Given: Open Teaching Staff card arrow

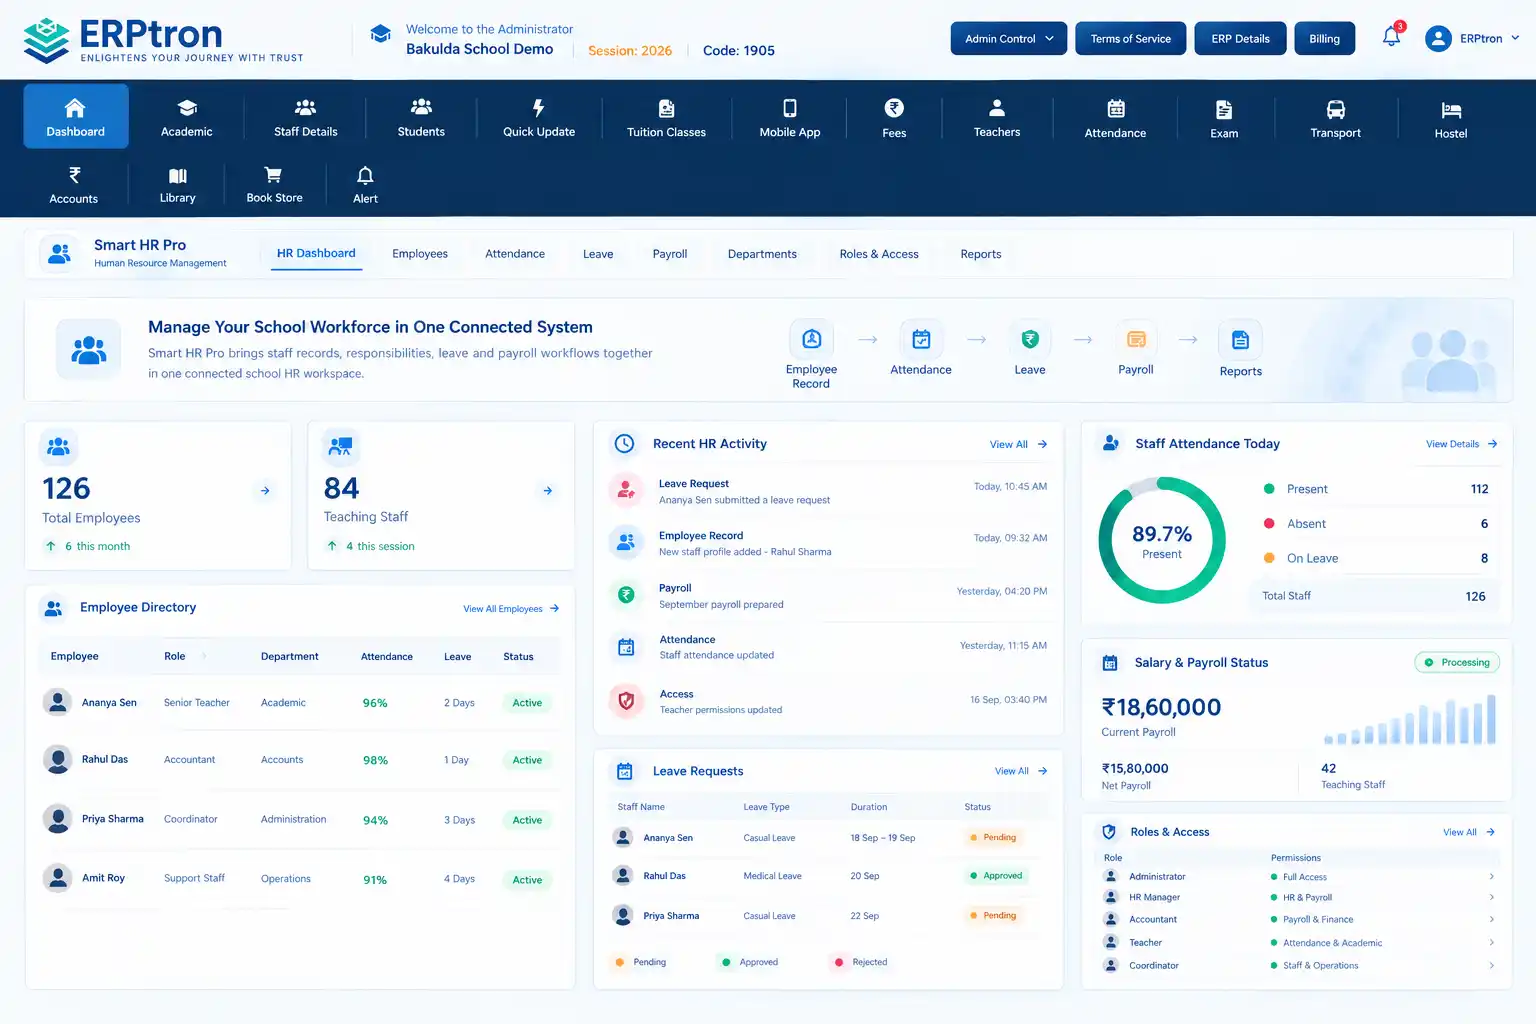Looking at the screenshot, I should click(547, 491).
